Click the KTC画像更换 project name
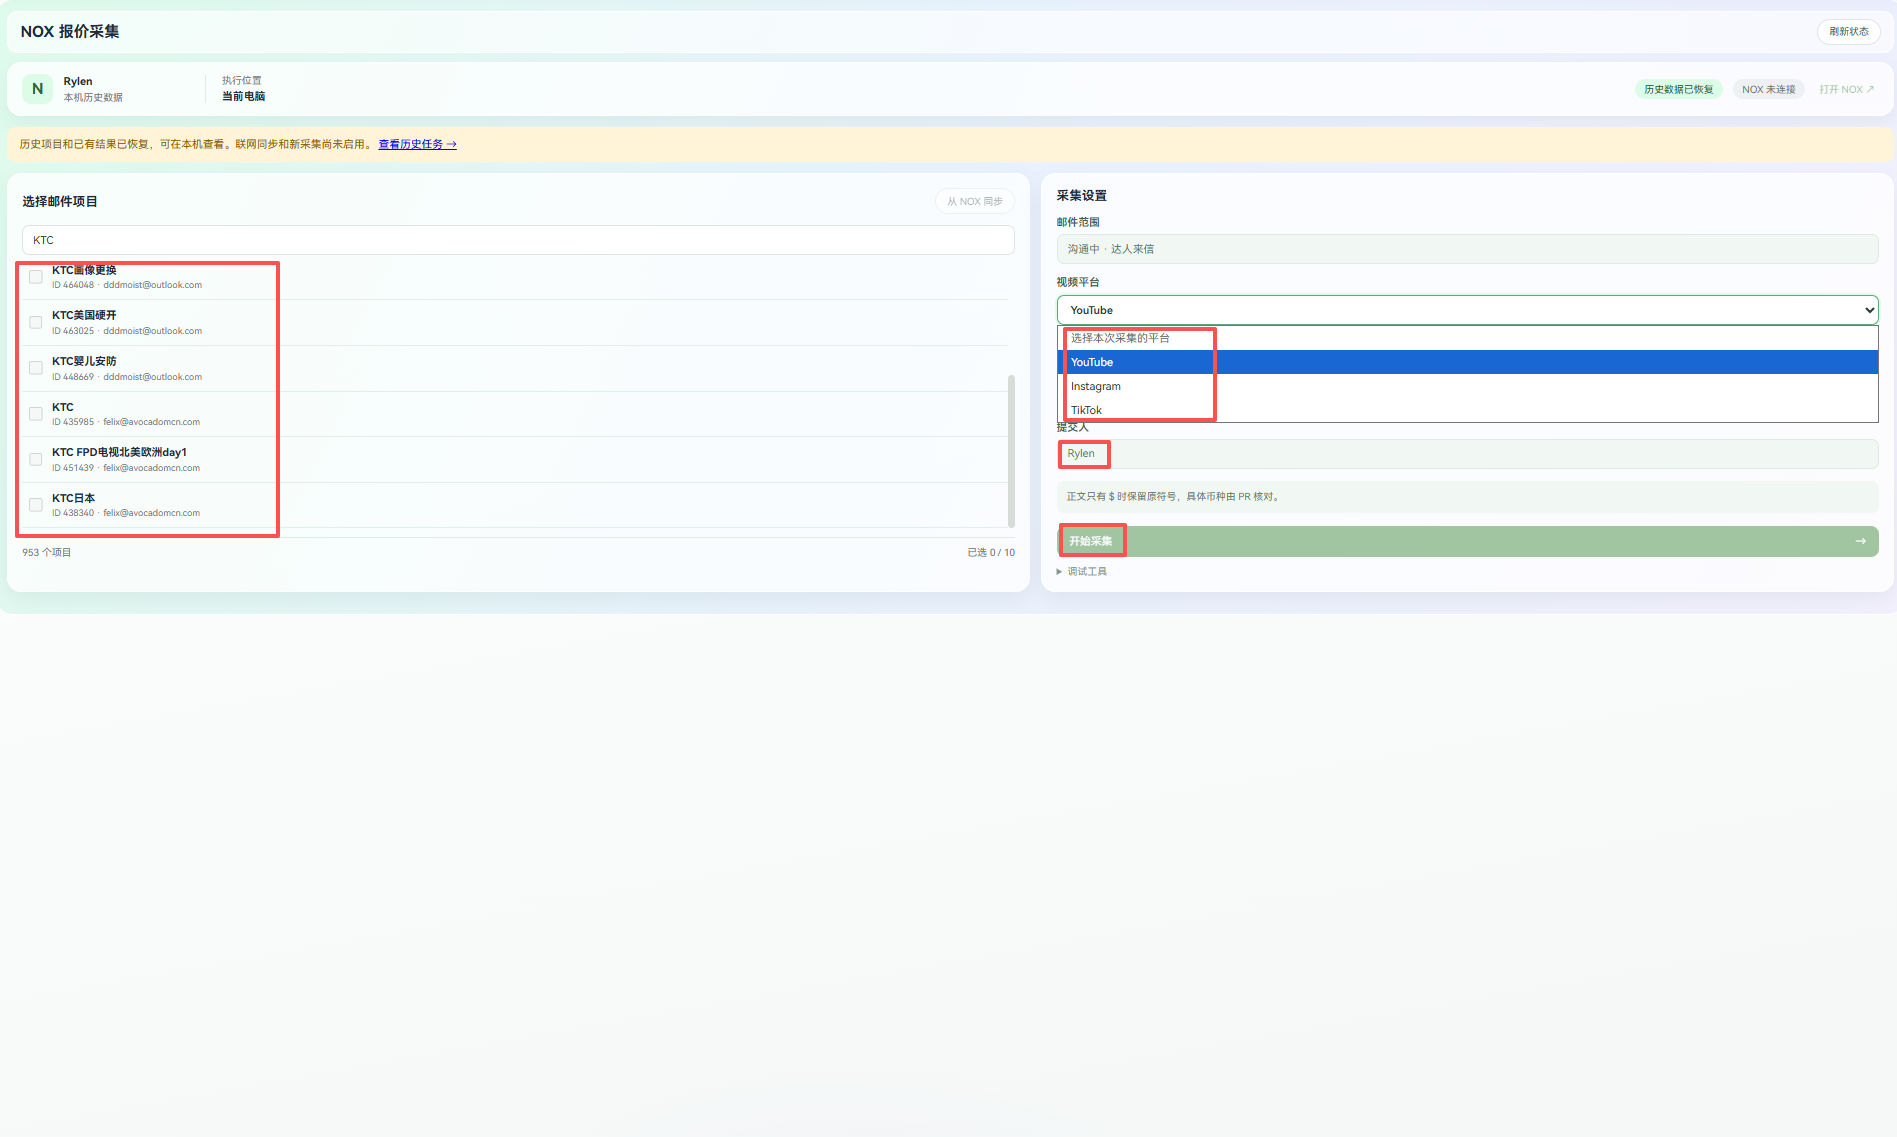 pos(84,270)
